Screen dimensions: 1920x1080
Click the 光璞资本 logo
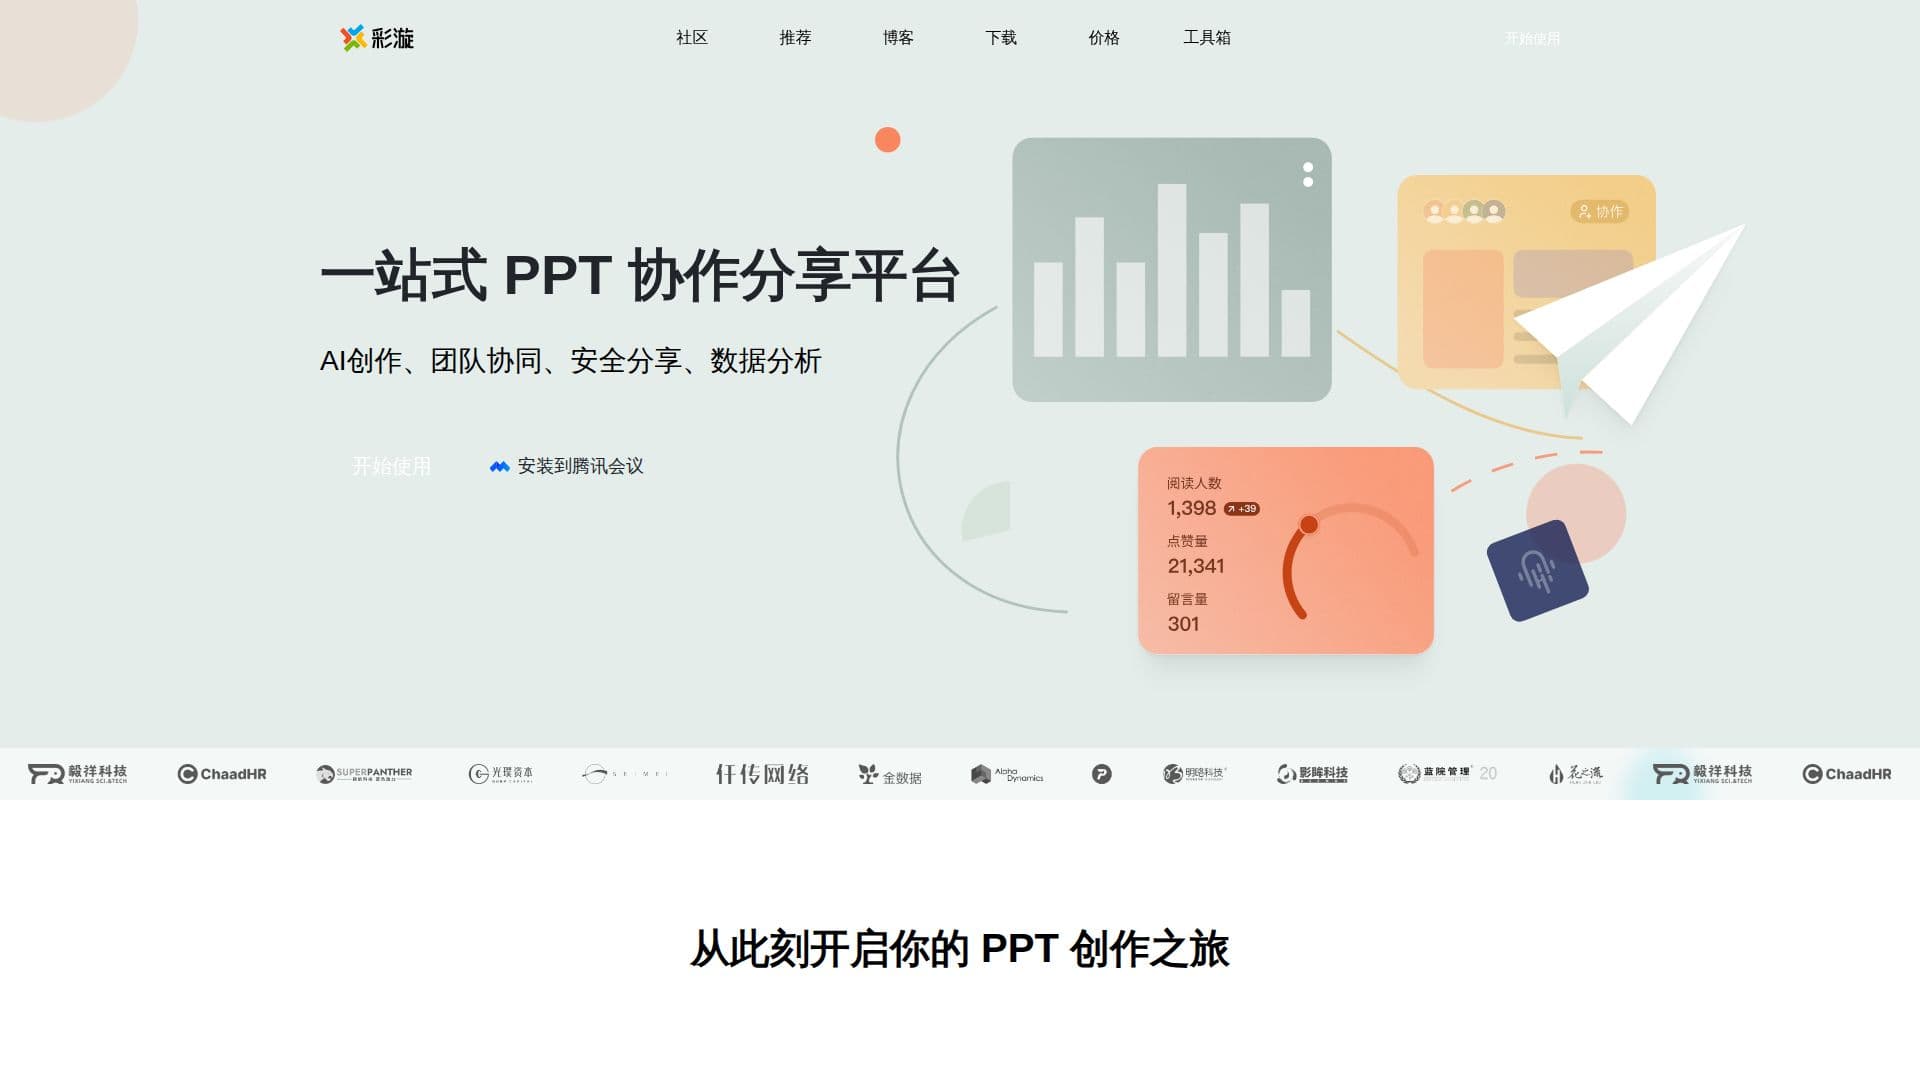point(500,774)
